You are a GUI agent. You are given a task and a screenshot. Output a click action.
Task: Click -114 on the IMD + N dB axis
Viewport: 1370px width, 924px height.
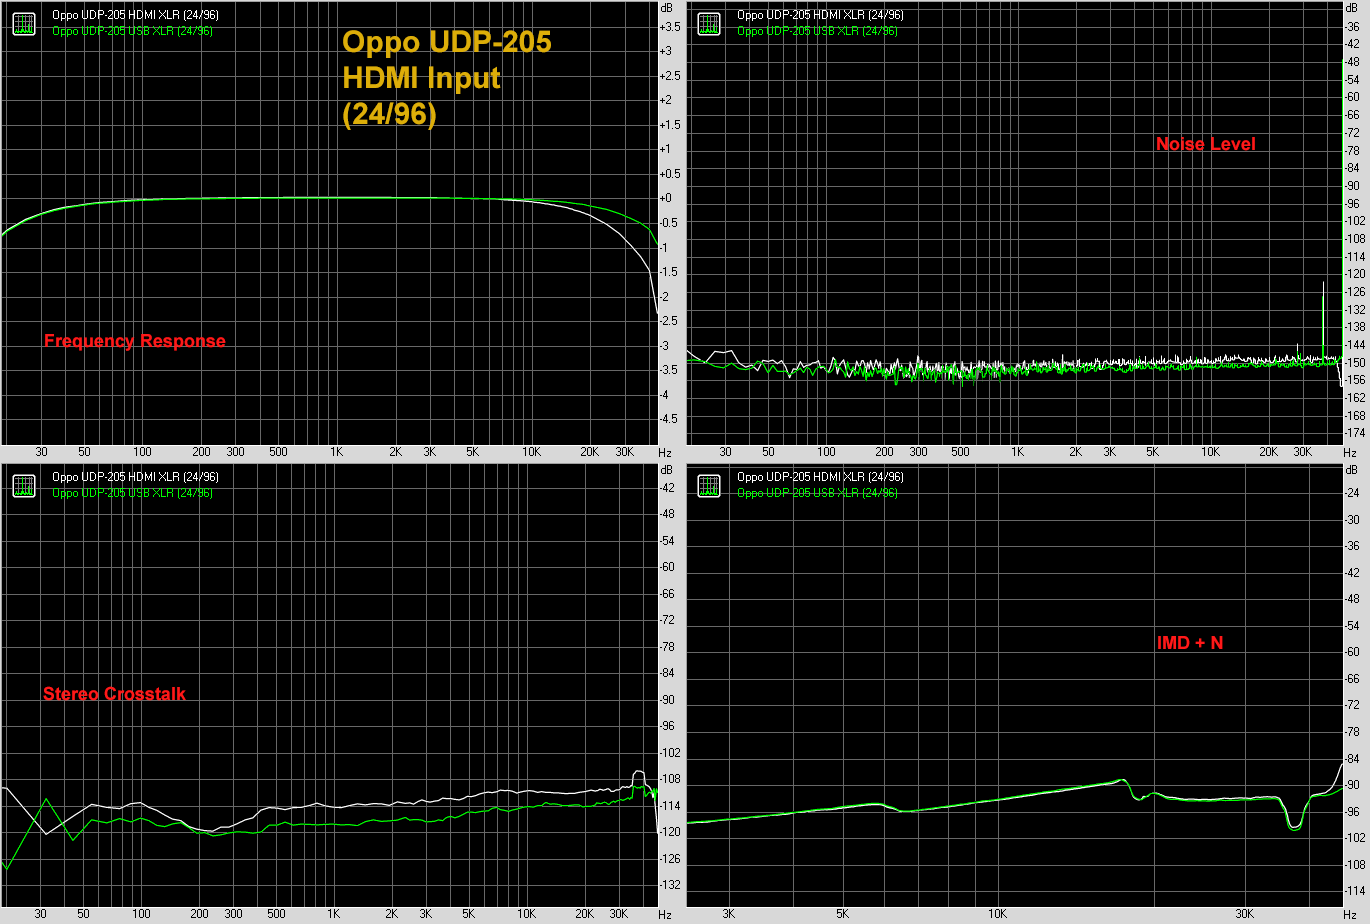(x=1356, y=890)
